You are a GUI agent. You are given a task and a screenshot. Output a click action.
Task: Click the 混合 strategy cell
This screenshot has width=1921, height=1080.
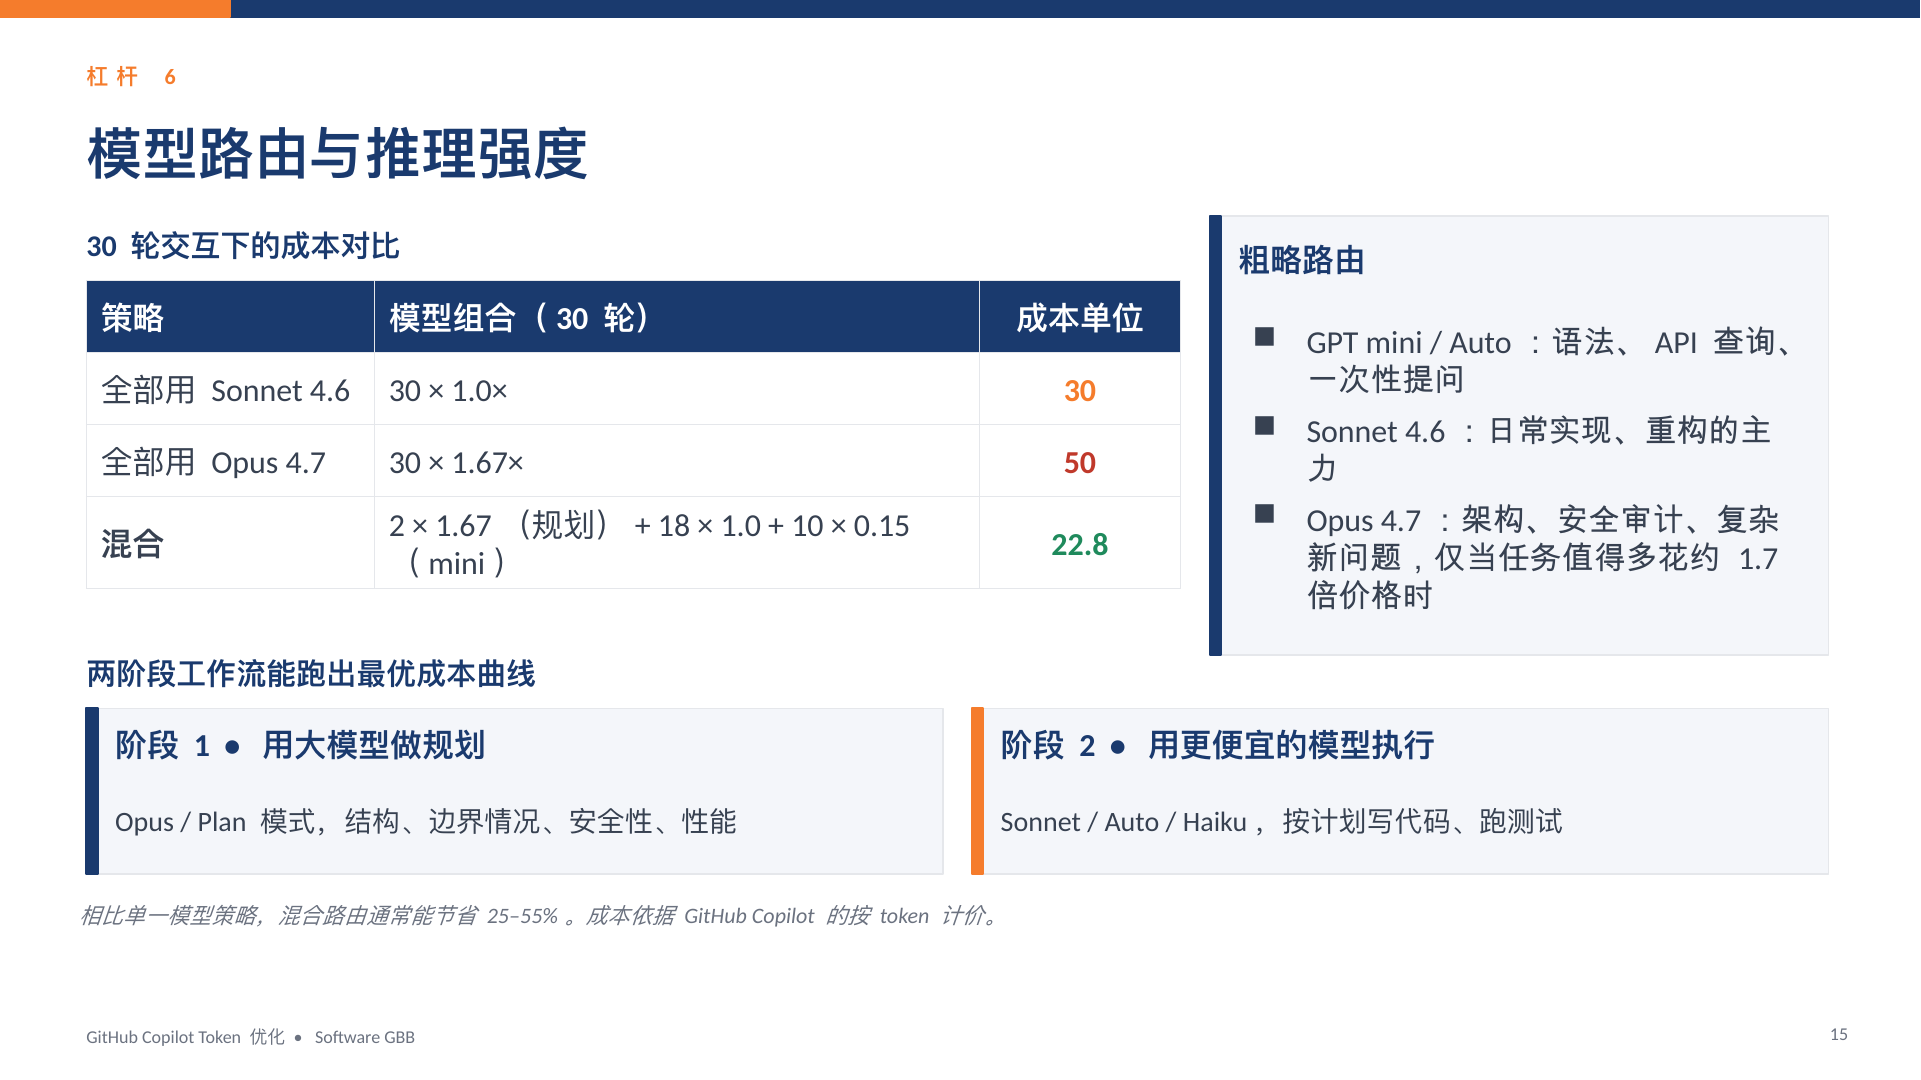tap(230, 544)
